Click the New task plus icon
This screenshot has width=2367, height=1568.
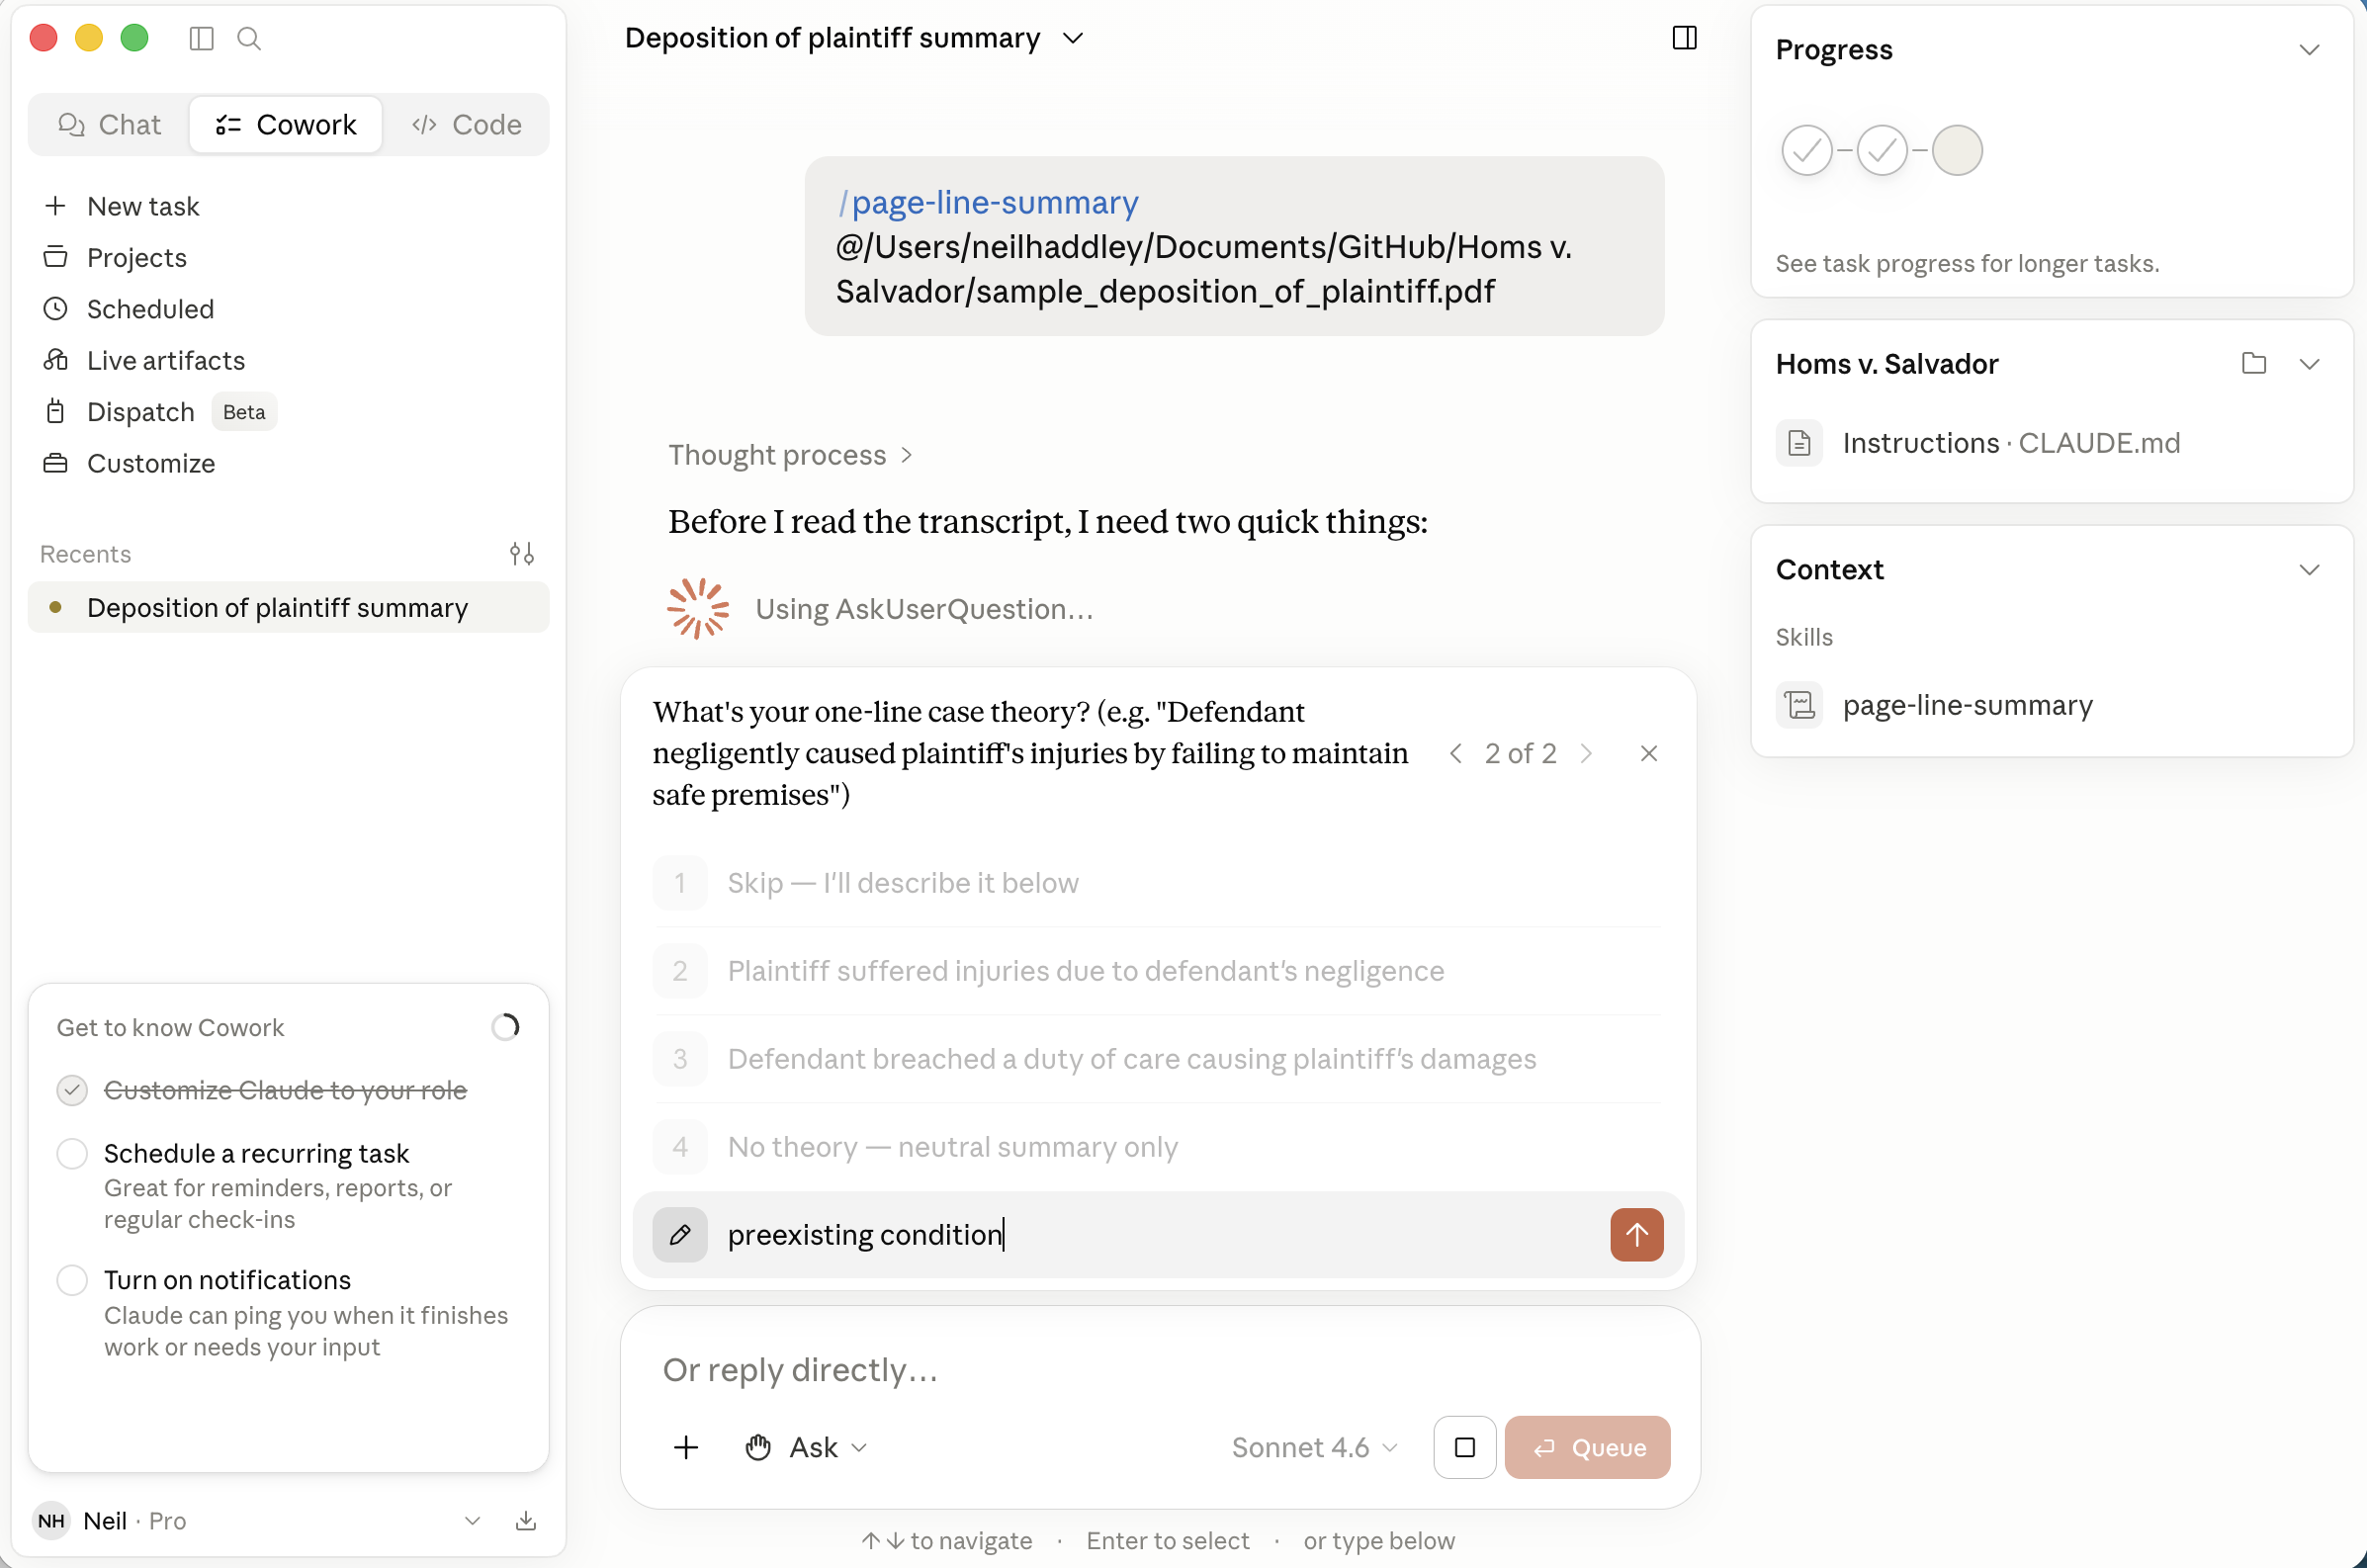click(55, 206)
